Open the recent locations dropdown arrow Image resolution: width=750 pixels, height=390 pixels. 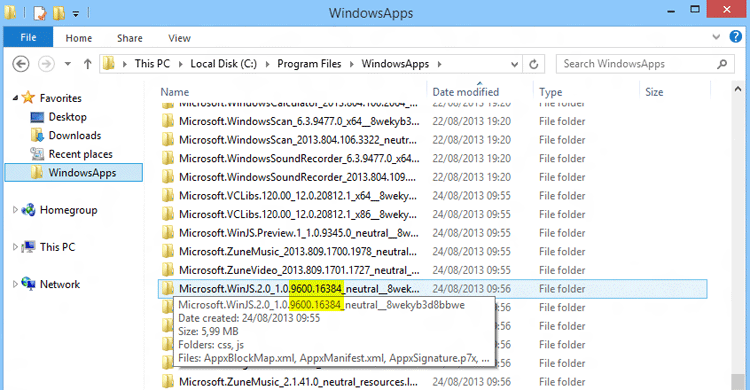point(68,64)
